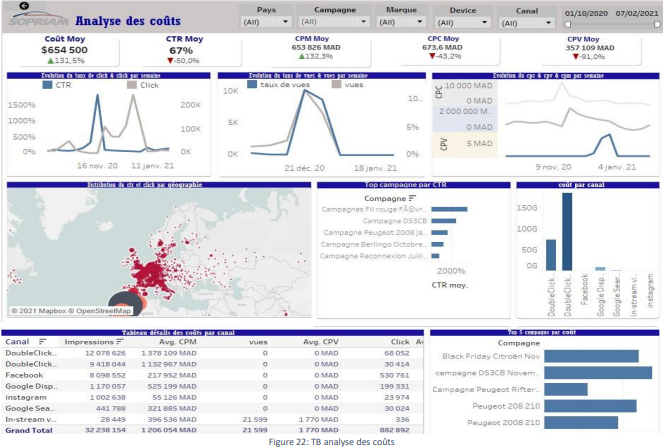The image size is (663, 447).
Task: Click the coût par canal panel title
Action: (581, 185)
